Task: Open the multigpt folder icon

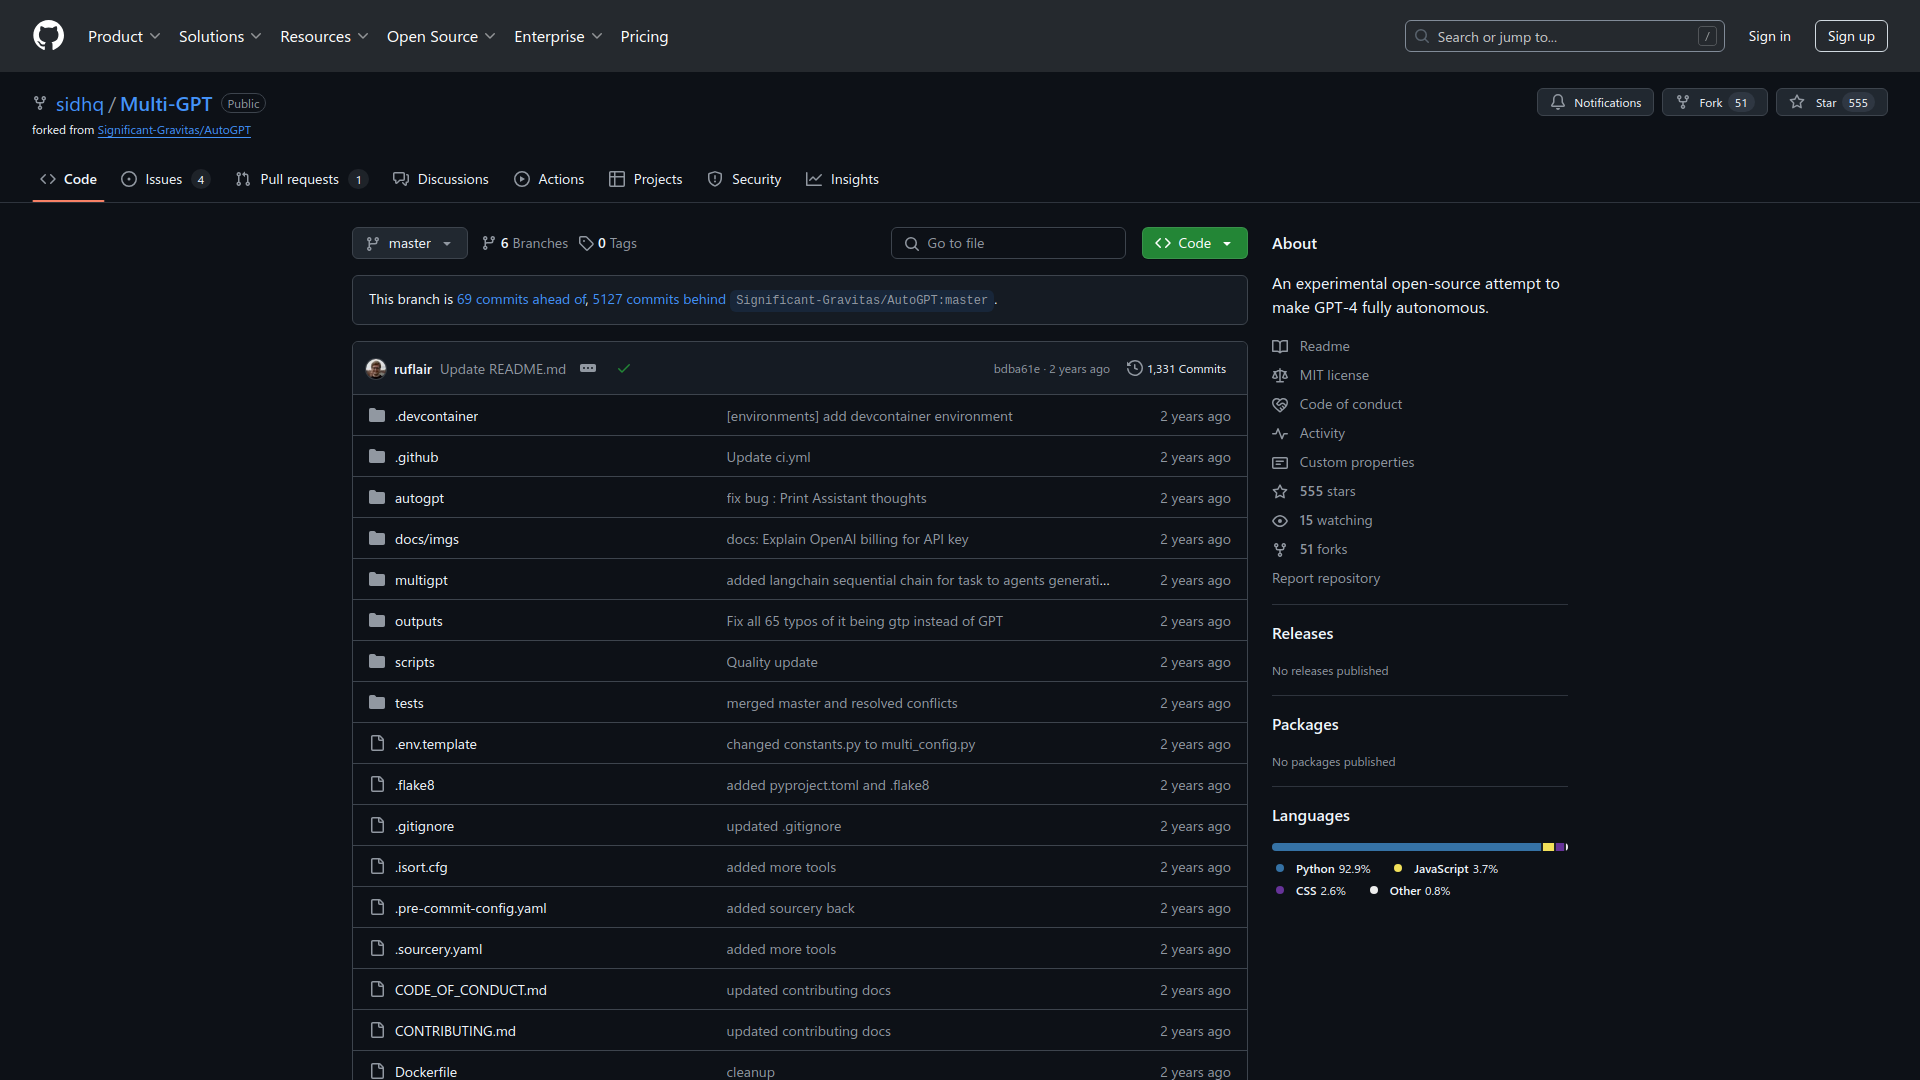Action: (377, 579)
